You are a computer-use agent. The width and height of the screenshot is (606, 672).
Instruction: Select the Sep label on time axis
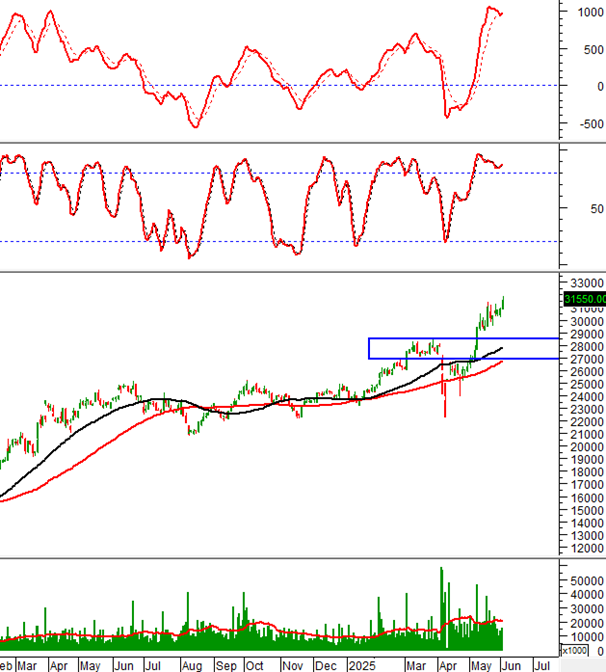[226, 666]
